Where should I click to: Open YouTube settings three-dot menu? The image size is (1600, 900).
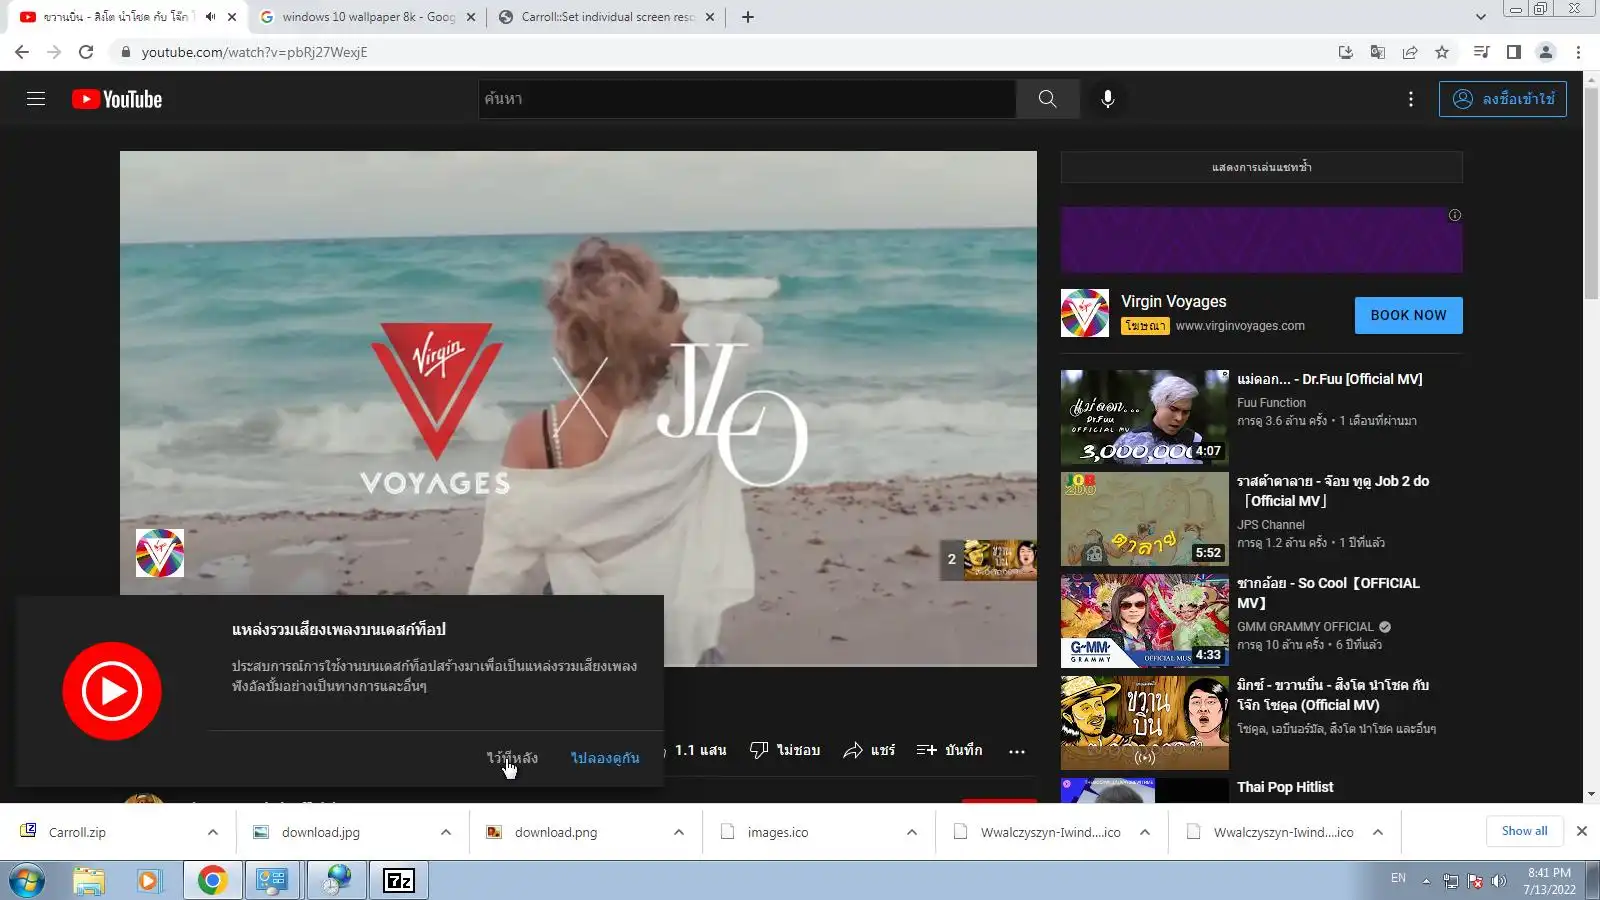1411,99
